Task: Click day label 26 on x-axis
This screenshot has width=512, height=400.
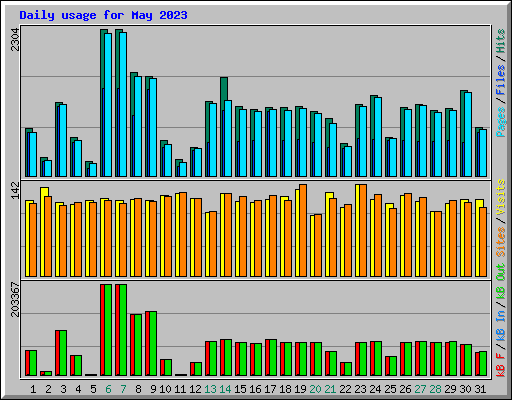Action: [405, 389]
